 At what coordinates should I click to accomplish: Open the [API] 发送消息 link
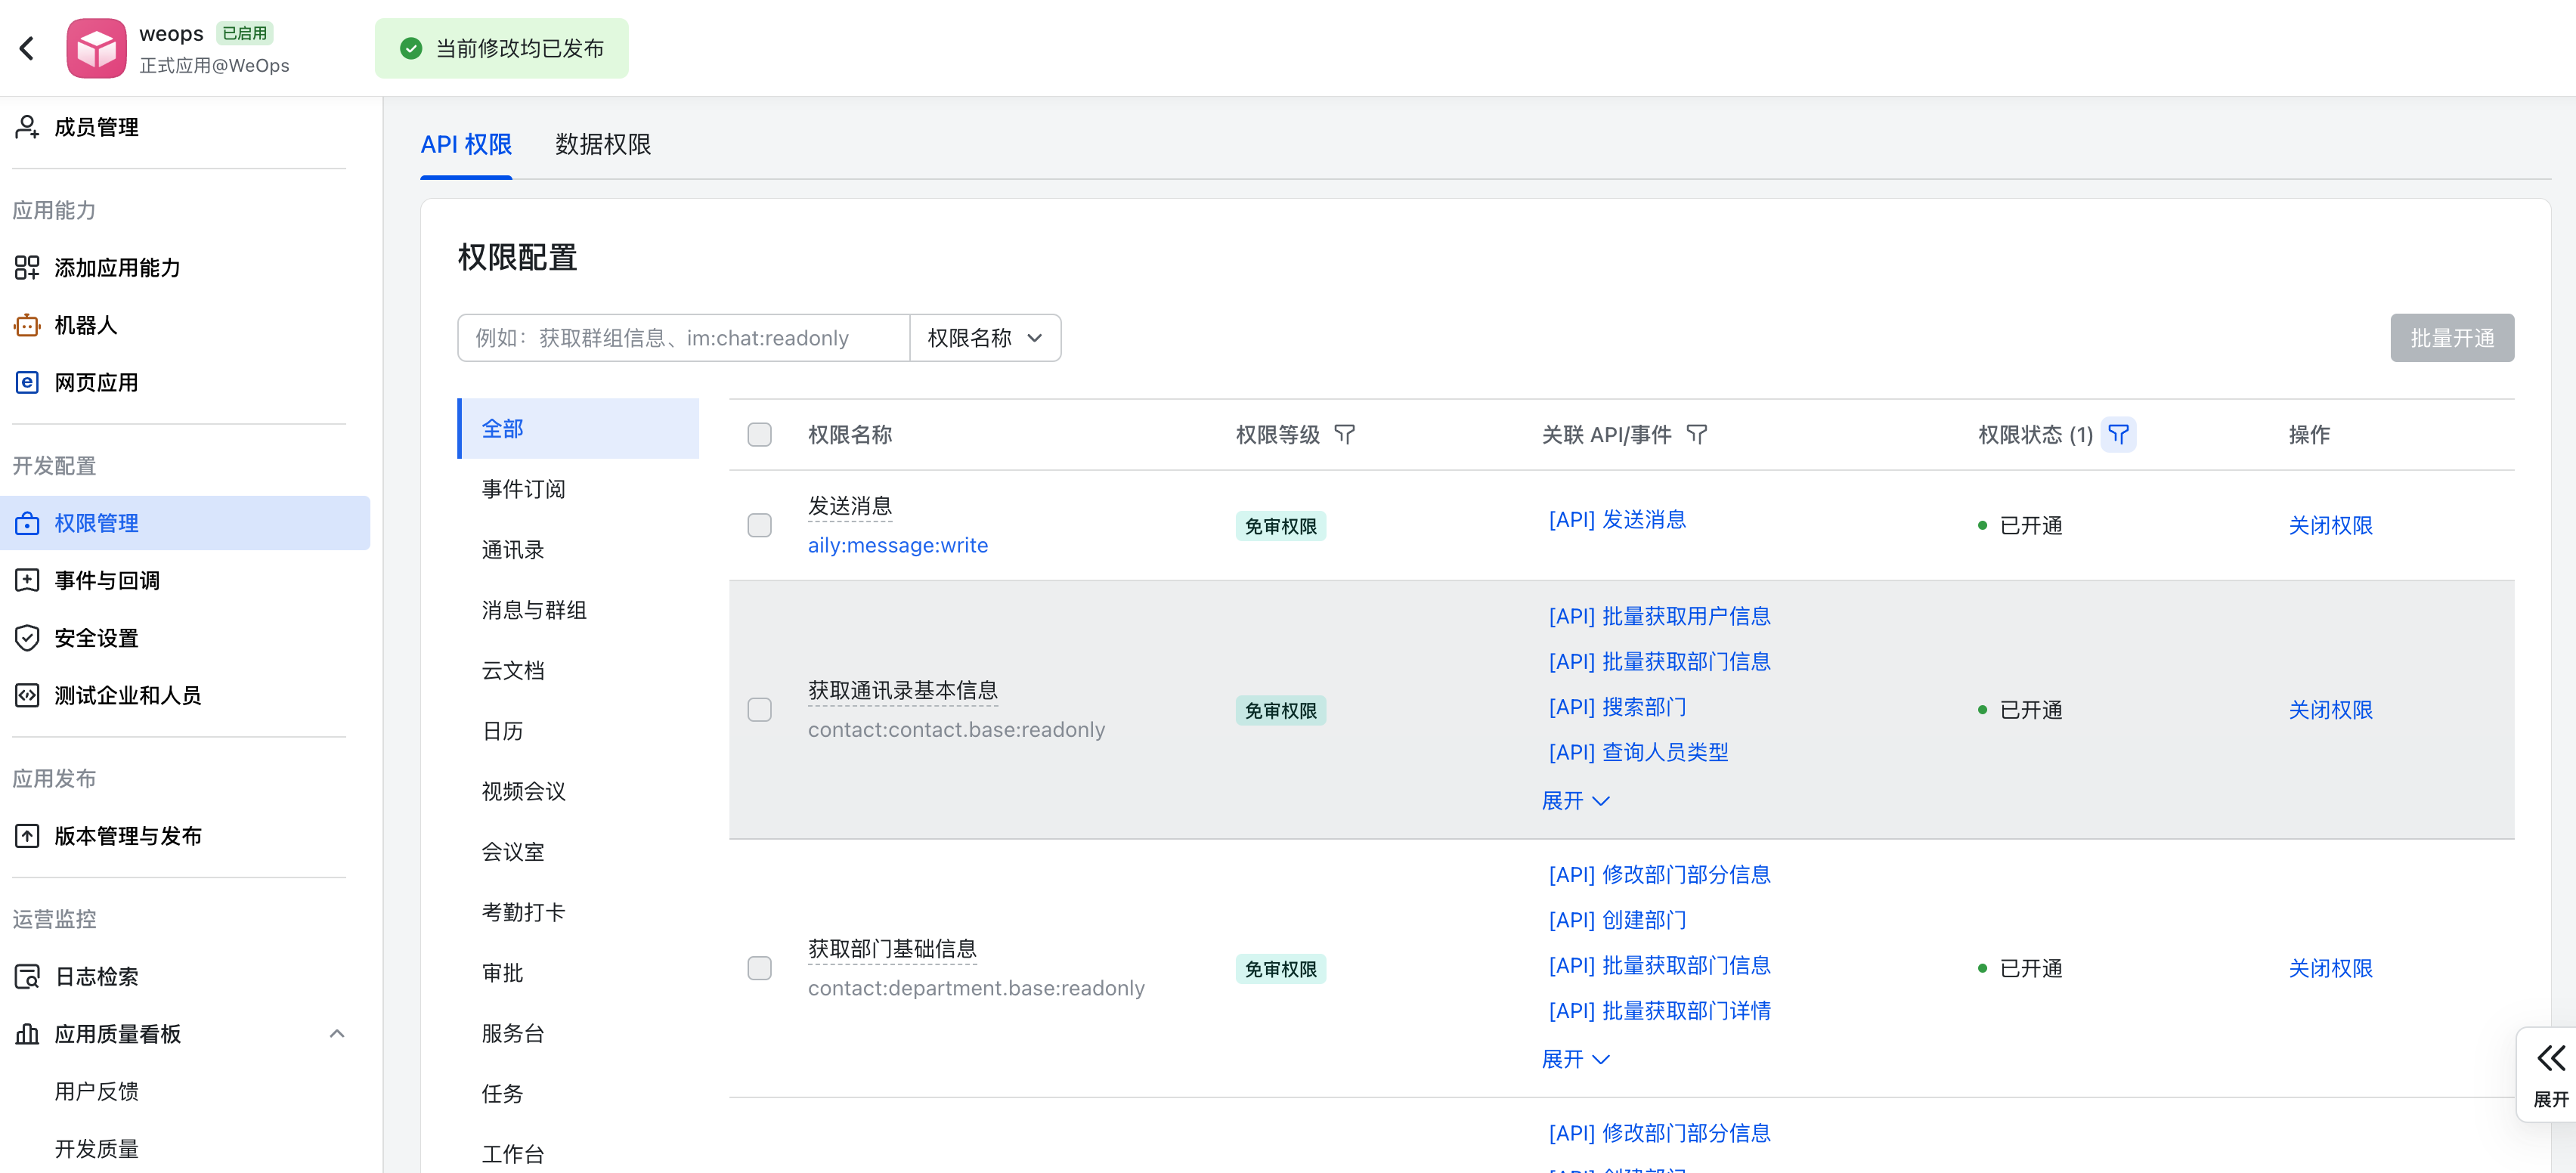click(1617, 520)
